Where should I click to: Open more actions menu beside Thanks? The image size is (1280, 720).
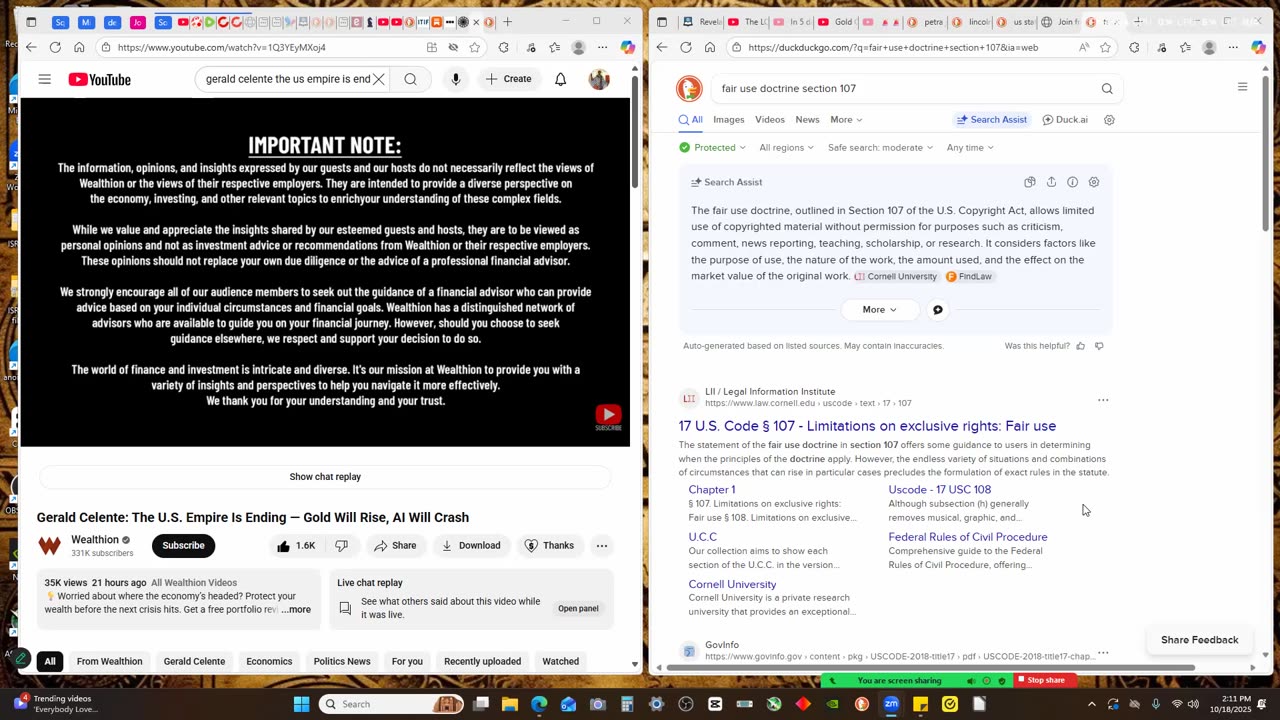pos(602,545)
